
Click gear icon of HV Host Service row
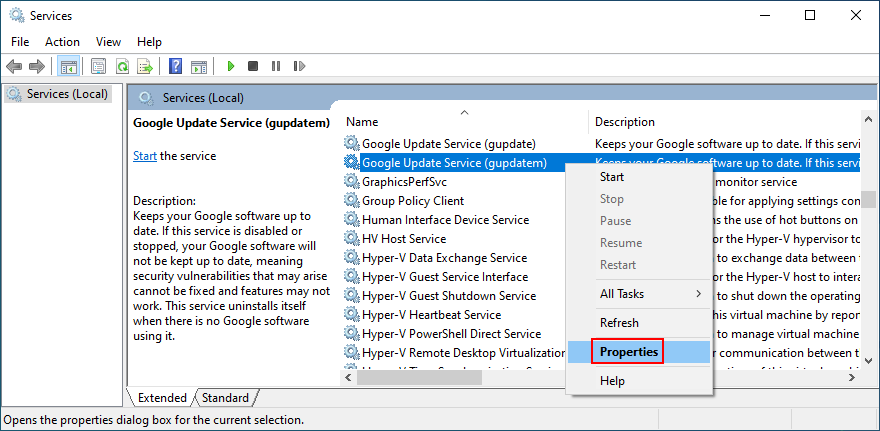coord(351,239)
